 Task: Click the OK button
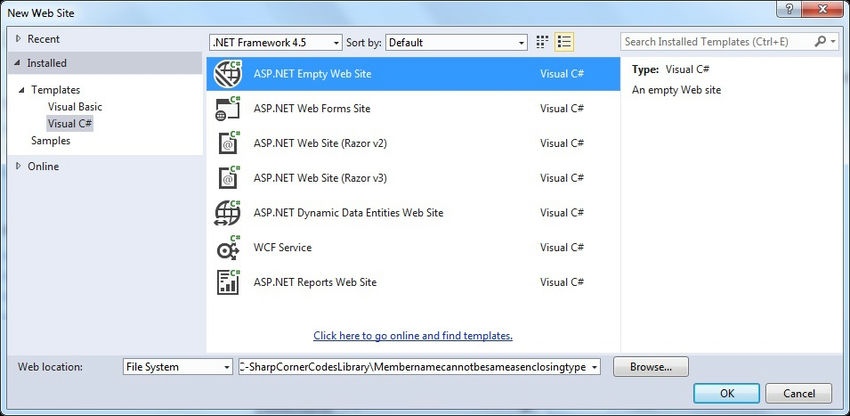tap(727, 393)
